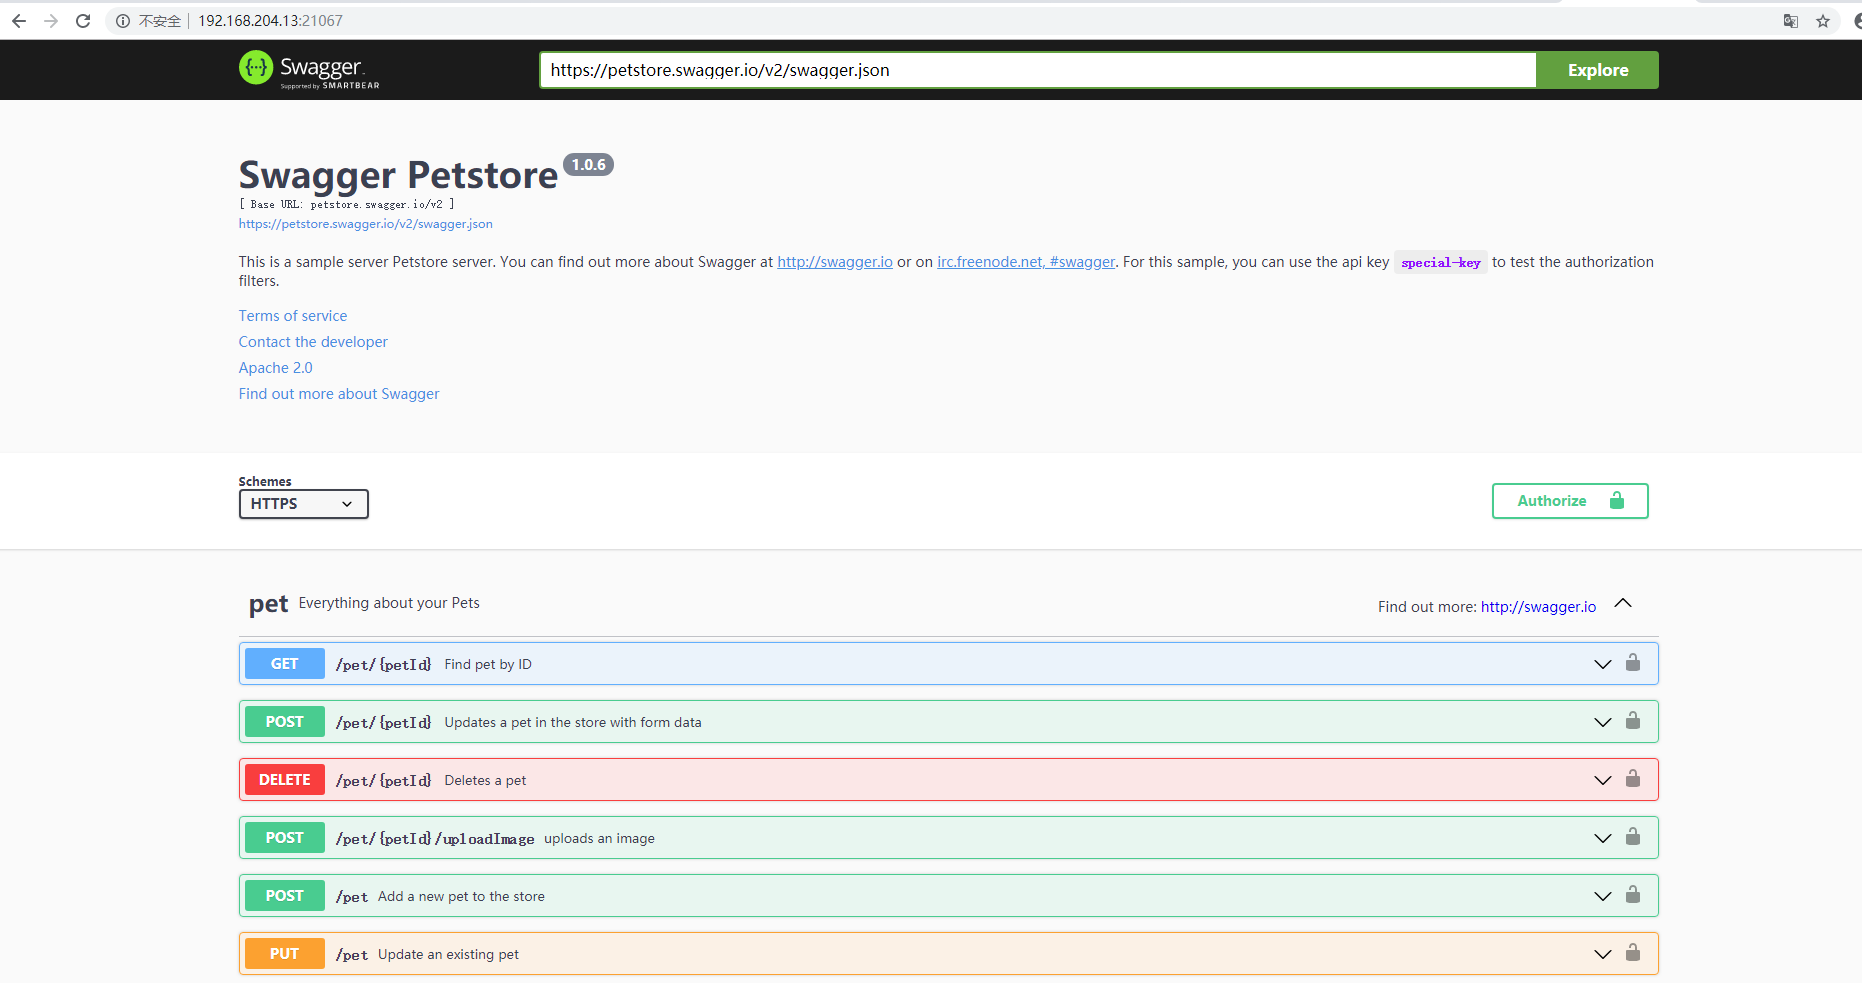Click 'Deletes a pet' description
The height and width of the screenshot is (983, 1862).
[x=485, y=780]
